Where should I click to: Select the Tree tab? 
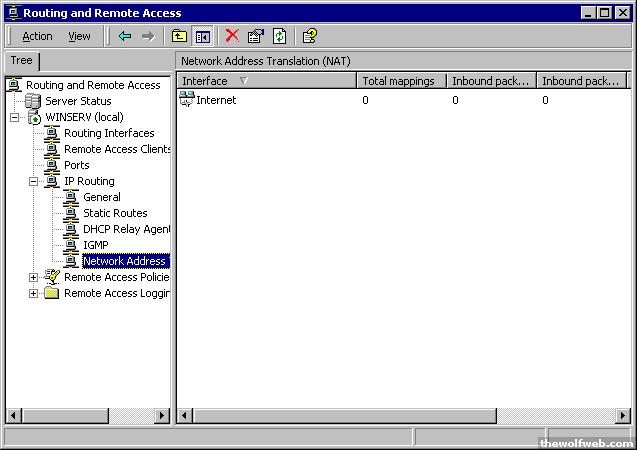point(21,61)
